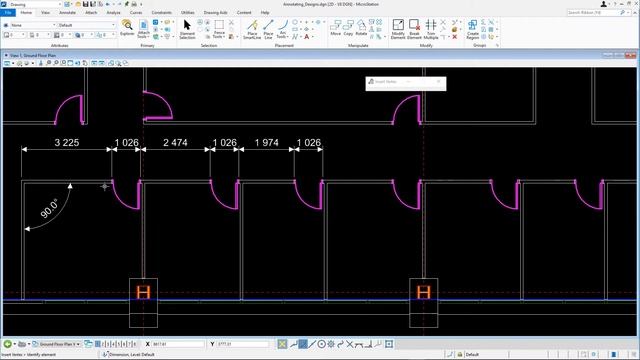The width and height of the screenshot is (640, 360).
Task: Toggle the Origin snap gear icon
Action: [x=331, y=344]
